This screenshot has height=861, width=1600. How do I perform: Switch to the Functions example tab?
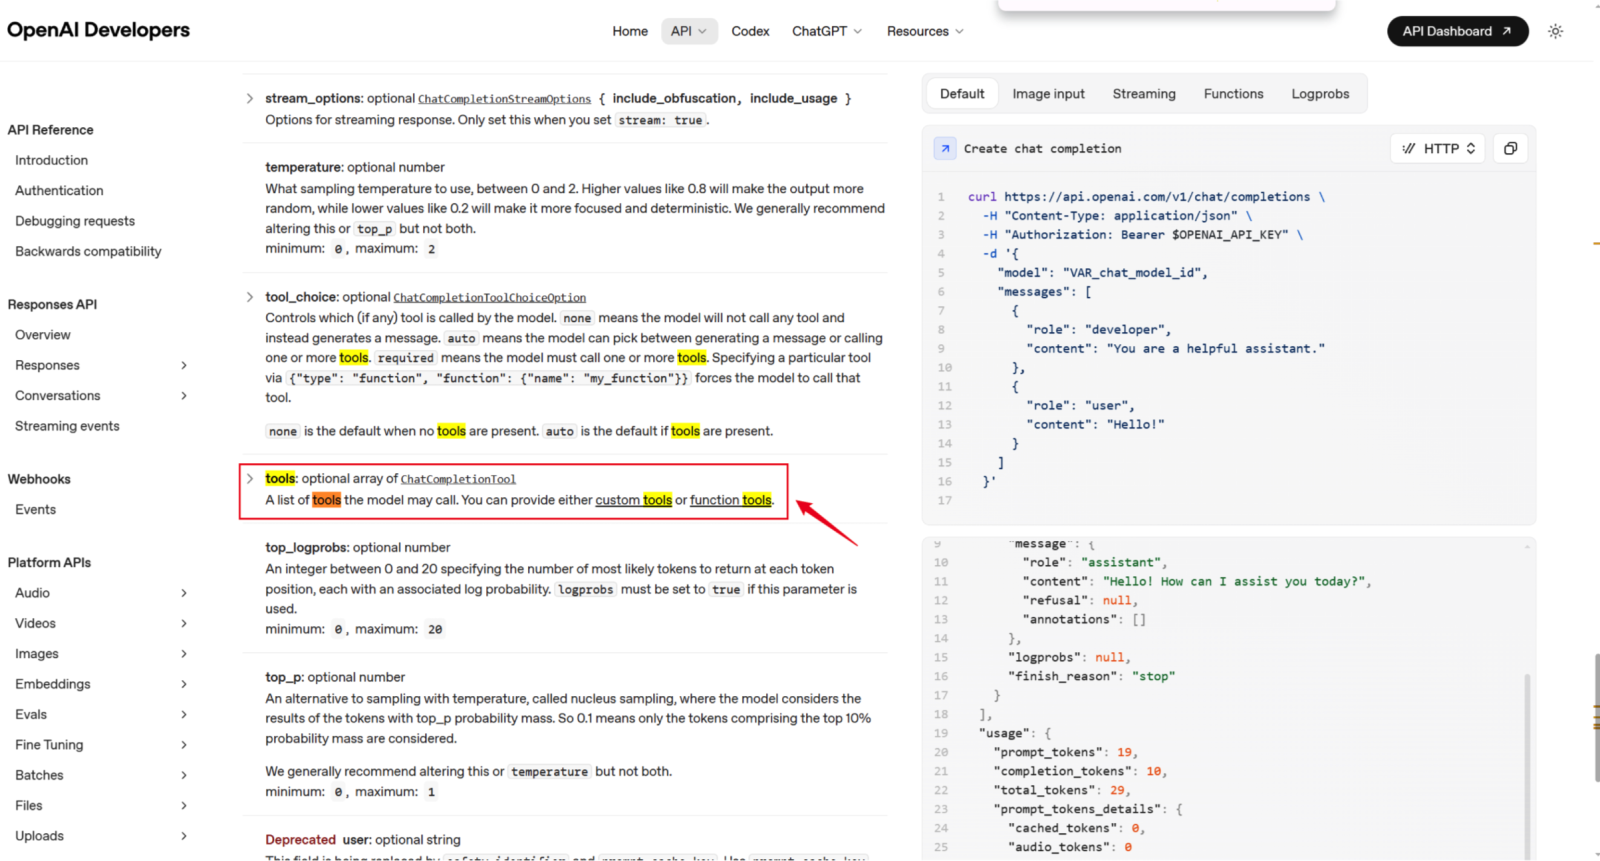(1233, 94)
